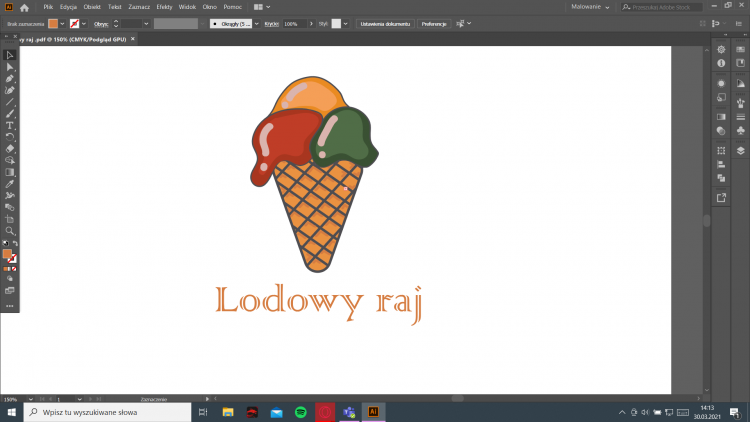Screen dimensions: 750x422
Task: Select the Selection tool arrow
Action: (x=10, y=55)
